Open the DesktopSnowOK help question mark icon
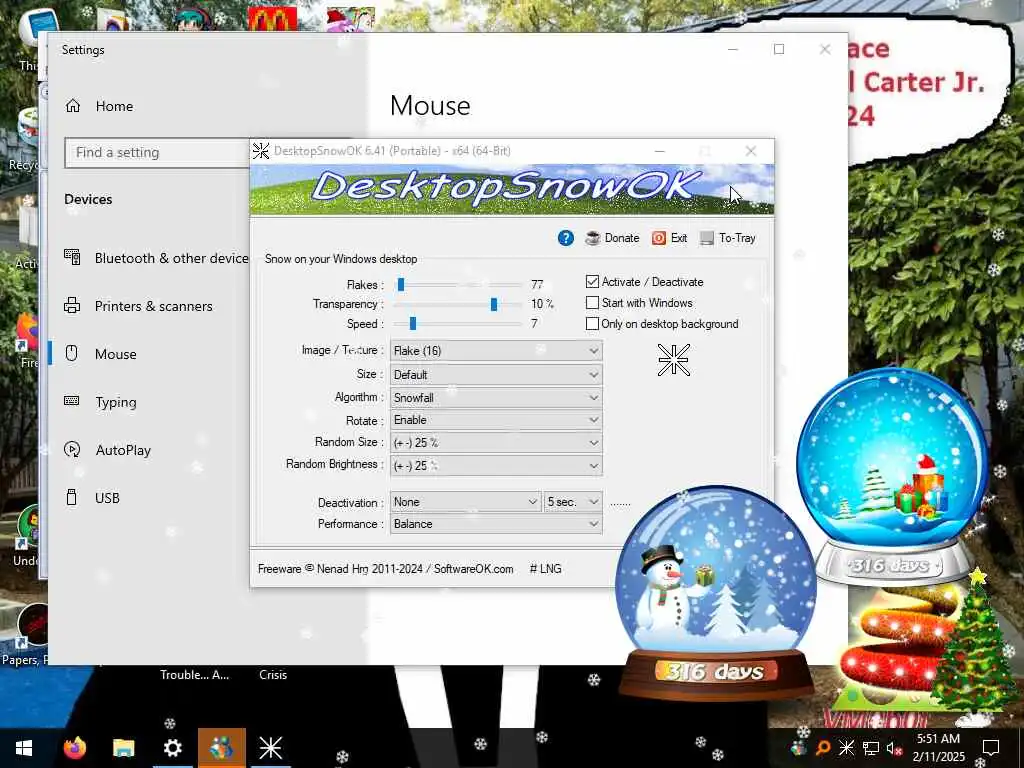Viewport: 1024px width, 768px height. coord(566,238)
